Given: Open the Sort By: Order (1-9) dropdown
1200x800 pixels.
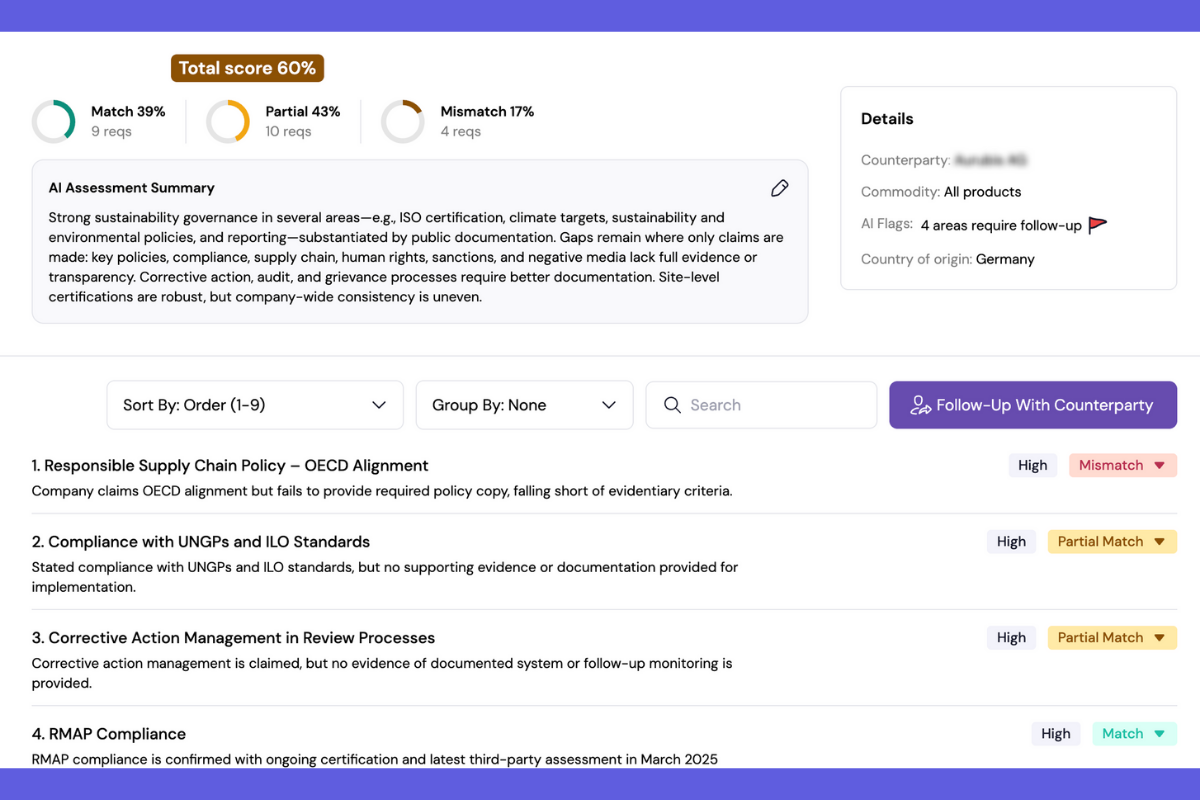Looking at the screenshot, I should (255, 405).
